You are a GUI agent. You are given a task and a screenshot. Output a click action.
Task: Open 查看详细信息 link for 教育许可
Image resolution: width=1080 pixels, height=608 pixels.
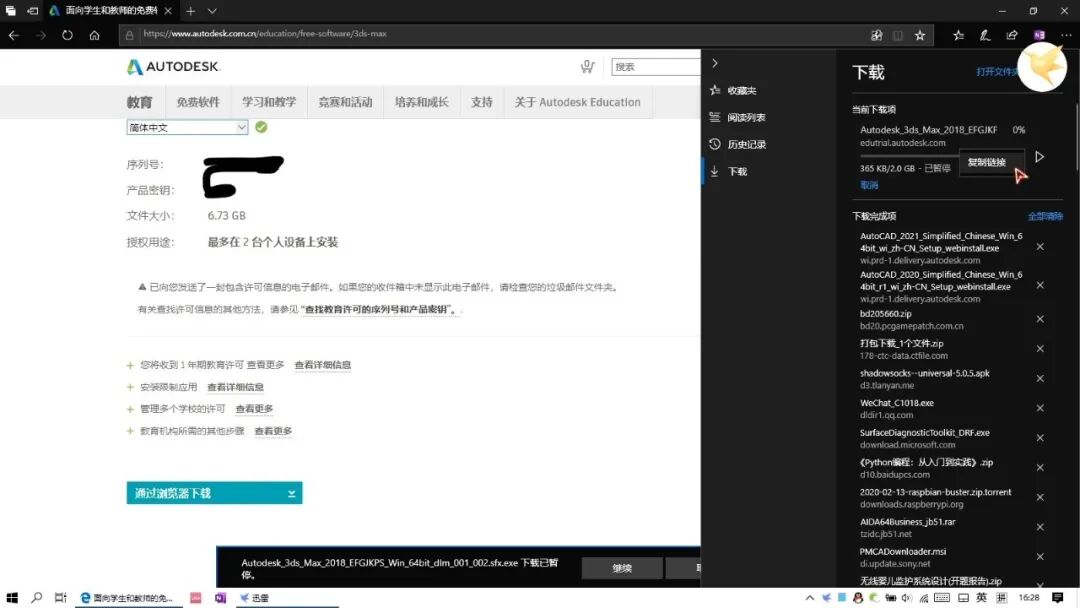click(322, 365)
